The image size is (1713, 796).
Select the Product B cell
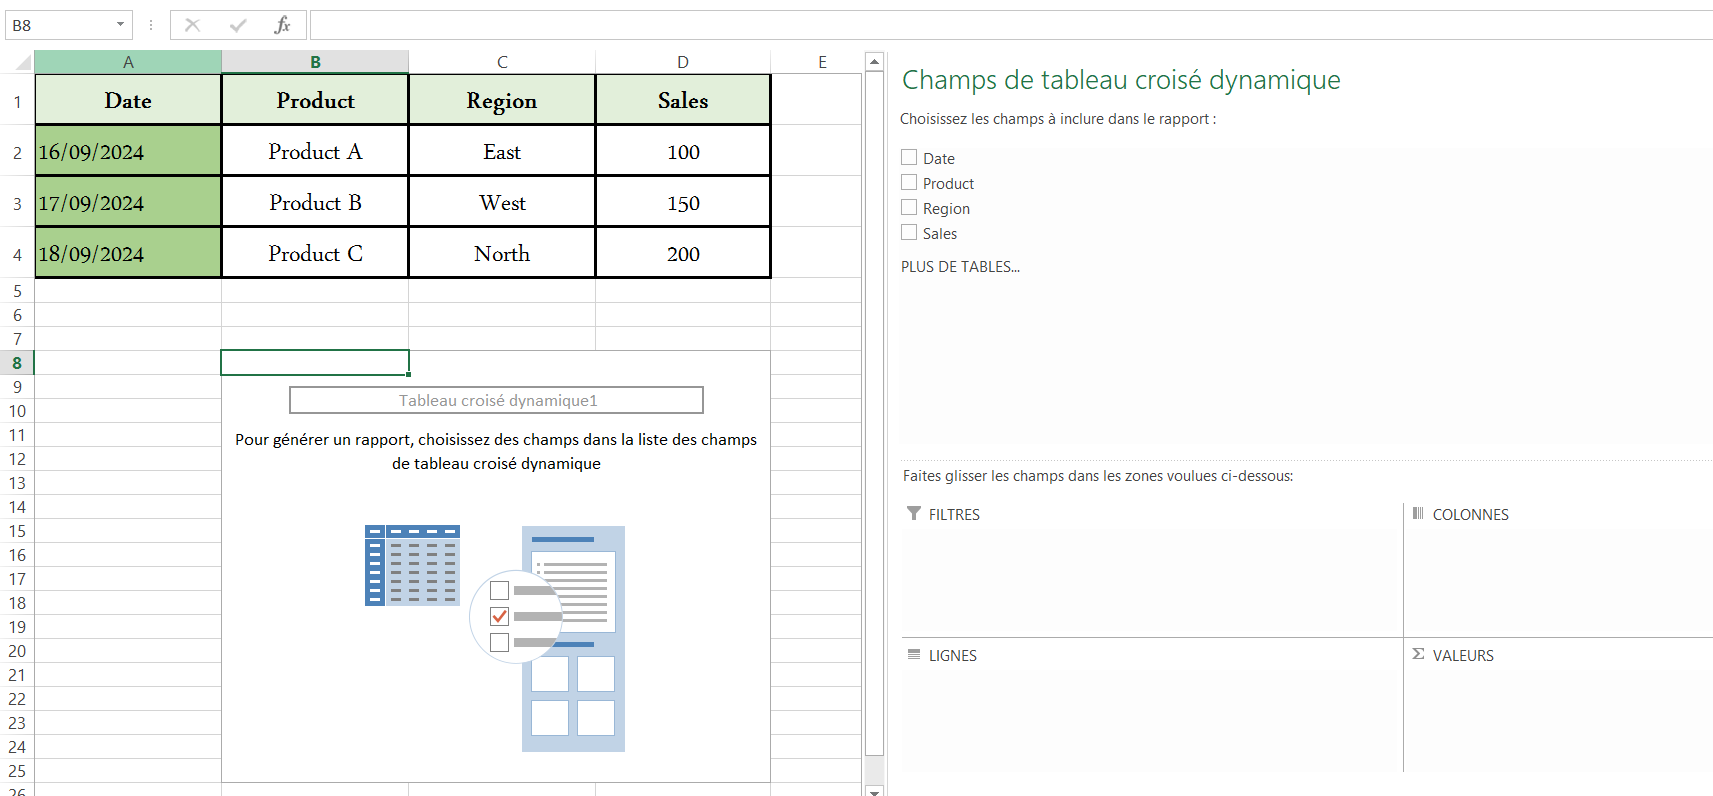click(315, 202)
